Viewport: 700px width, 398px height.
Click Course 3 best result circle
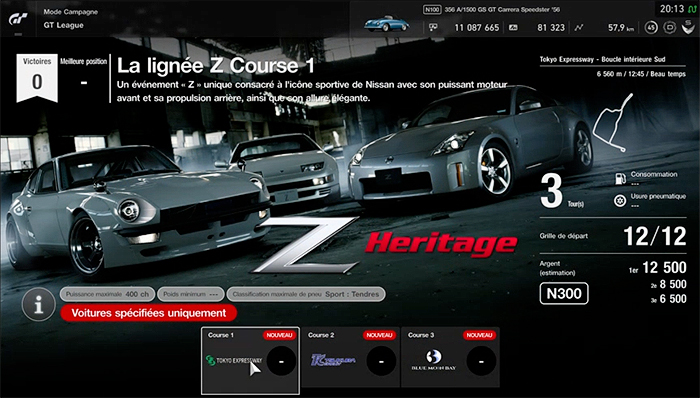tap(481, 361)
